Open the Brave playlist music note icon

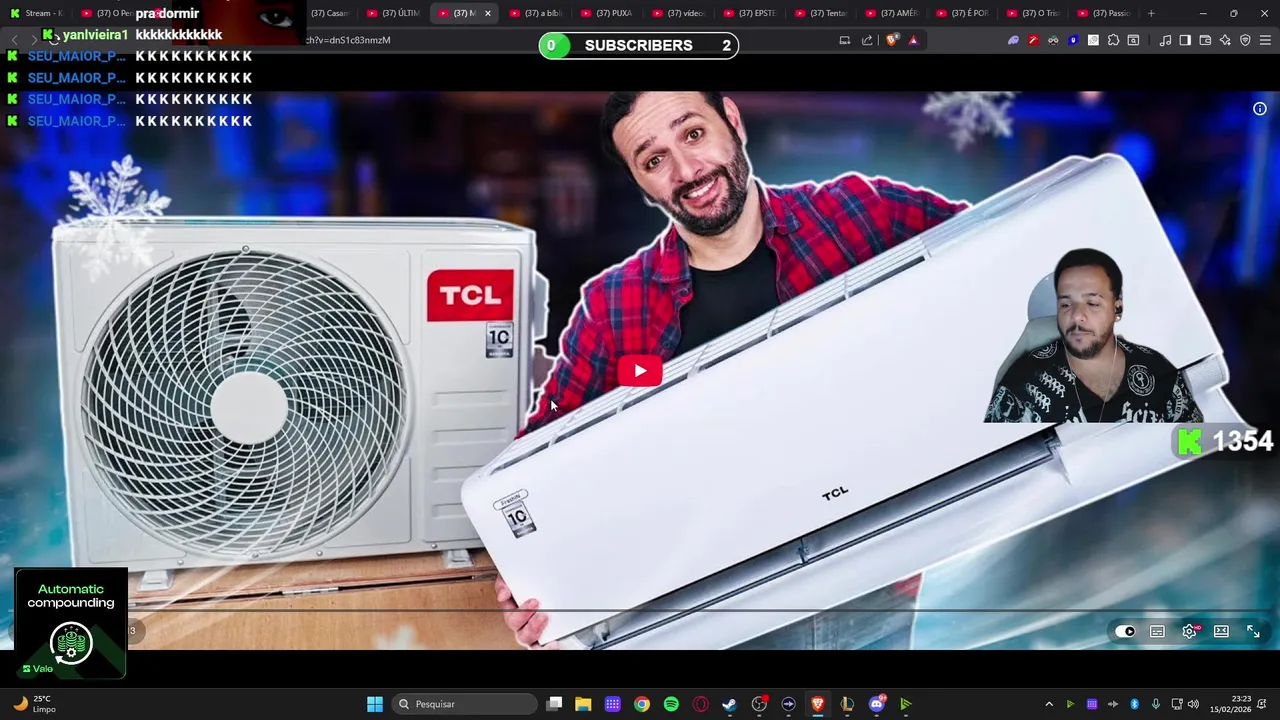tap(1165, 40)
